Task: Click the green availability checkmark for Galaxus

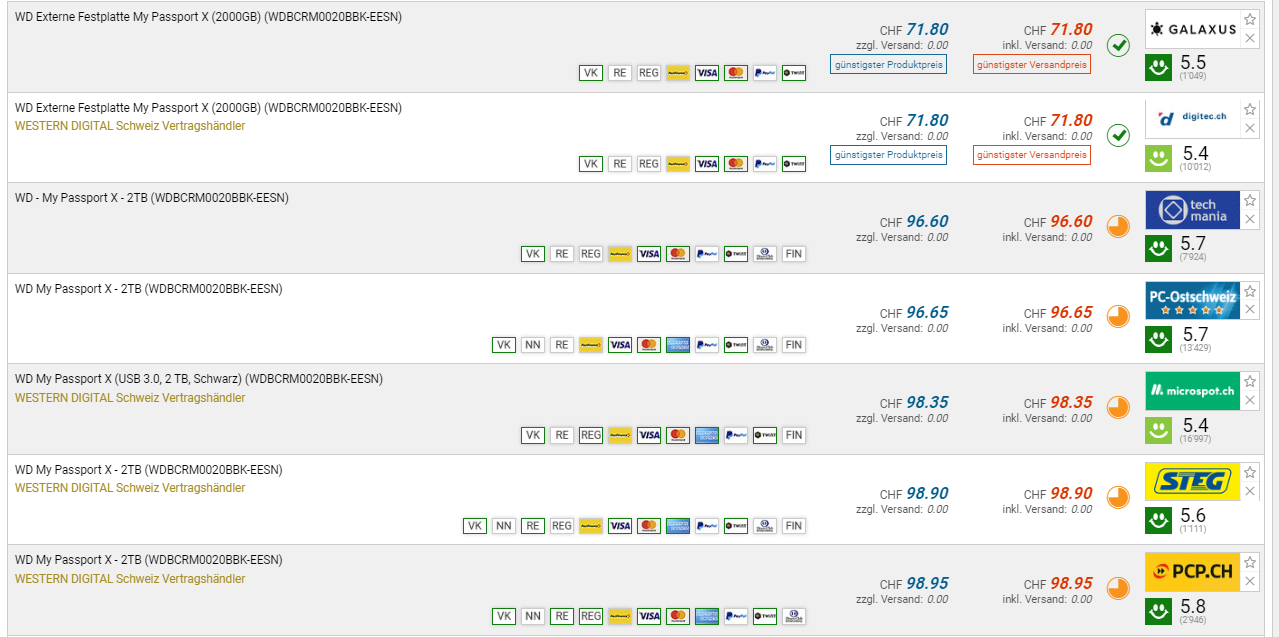Action: 1118,45
